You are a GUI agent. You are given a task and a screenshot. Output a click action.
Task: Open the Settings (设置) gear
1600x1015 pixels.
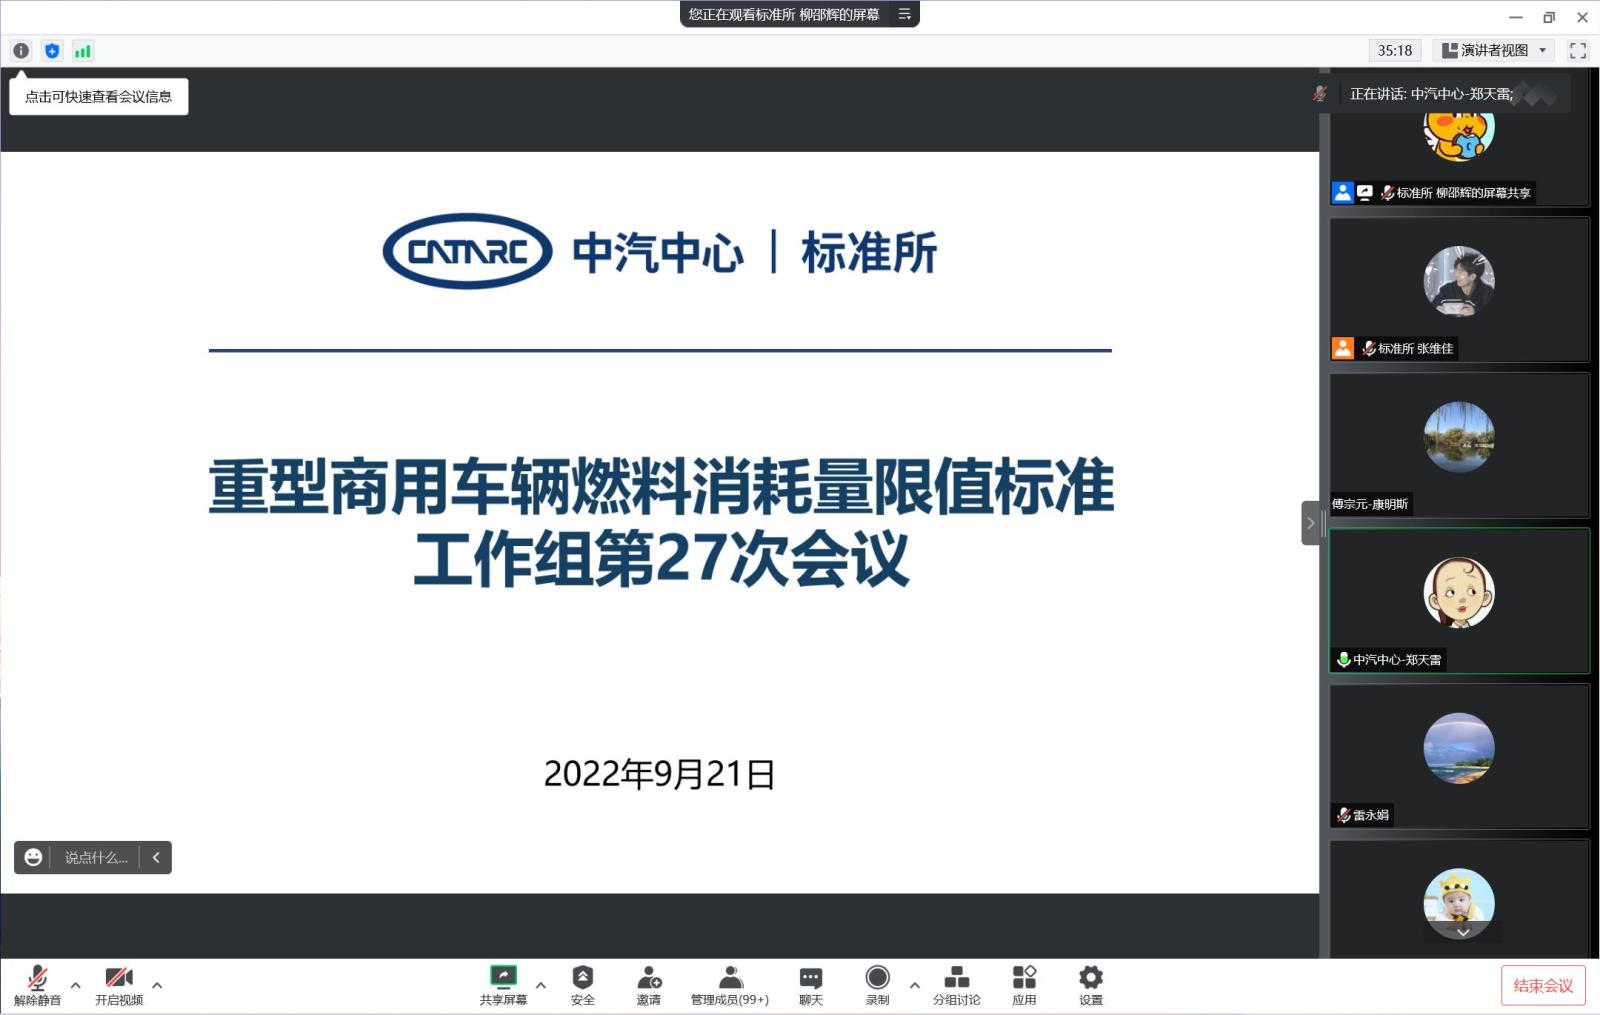point(1091,984)
